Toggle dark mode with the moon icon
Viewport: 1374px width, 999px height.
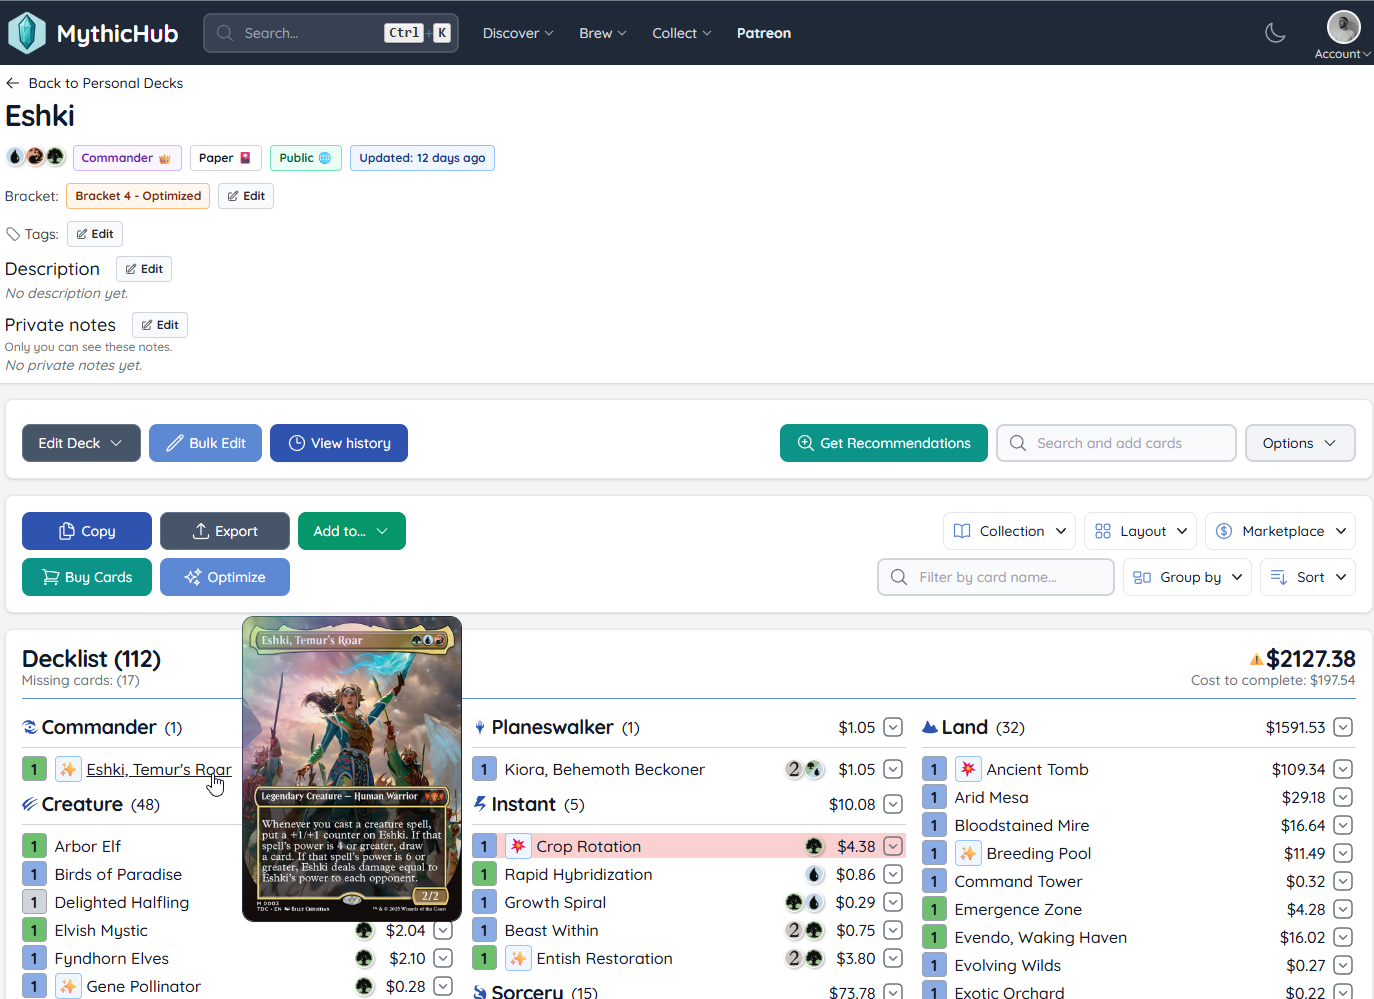[x=1275, y=32]
